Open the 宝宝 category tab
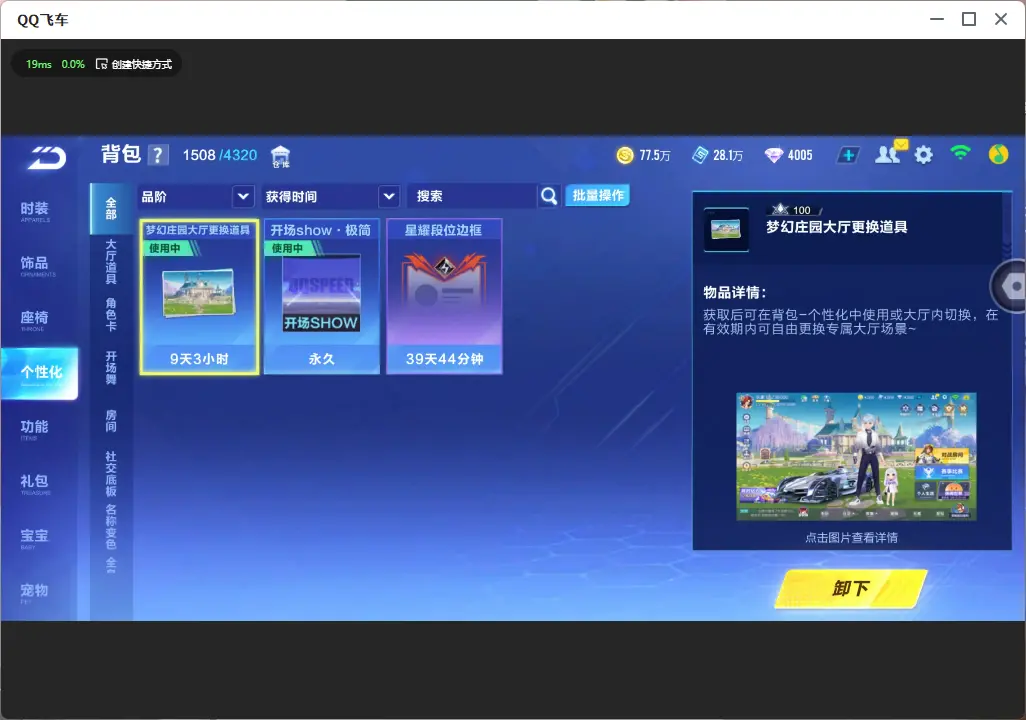The height and width of the screenshot is (720, 1026). pyautogui.click(x=35, y=537)
